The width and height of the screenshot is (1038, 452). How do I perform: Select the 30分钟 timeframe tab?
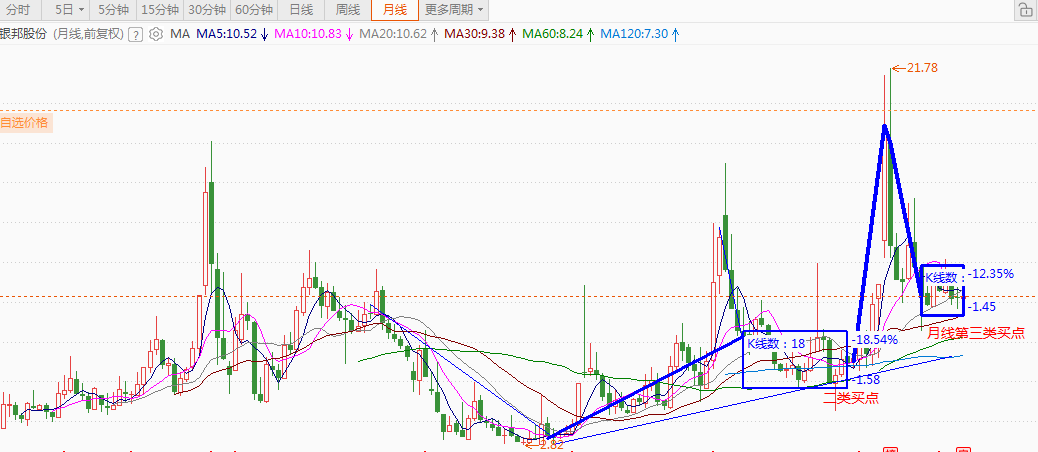click(x=207, y=10)
